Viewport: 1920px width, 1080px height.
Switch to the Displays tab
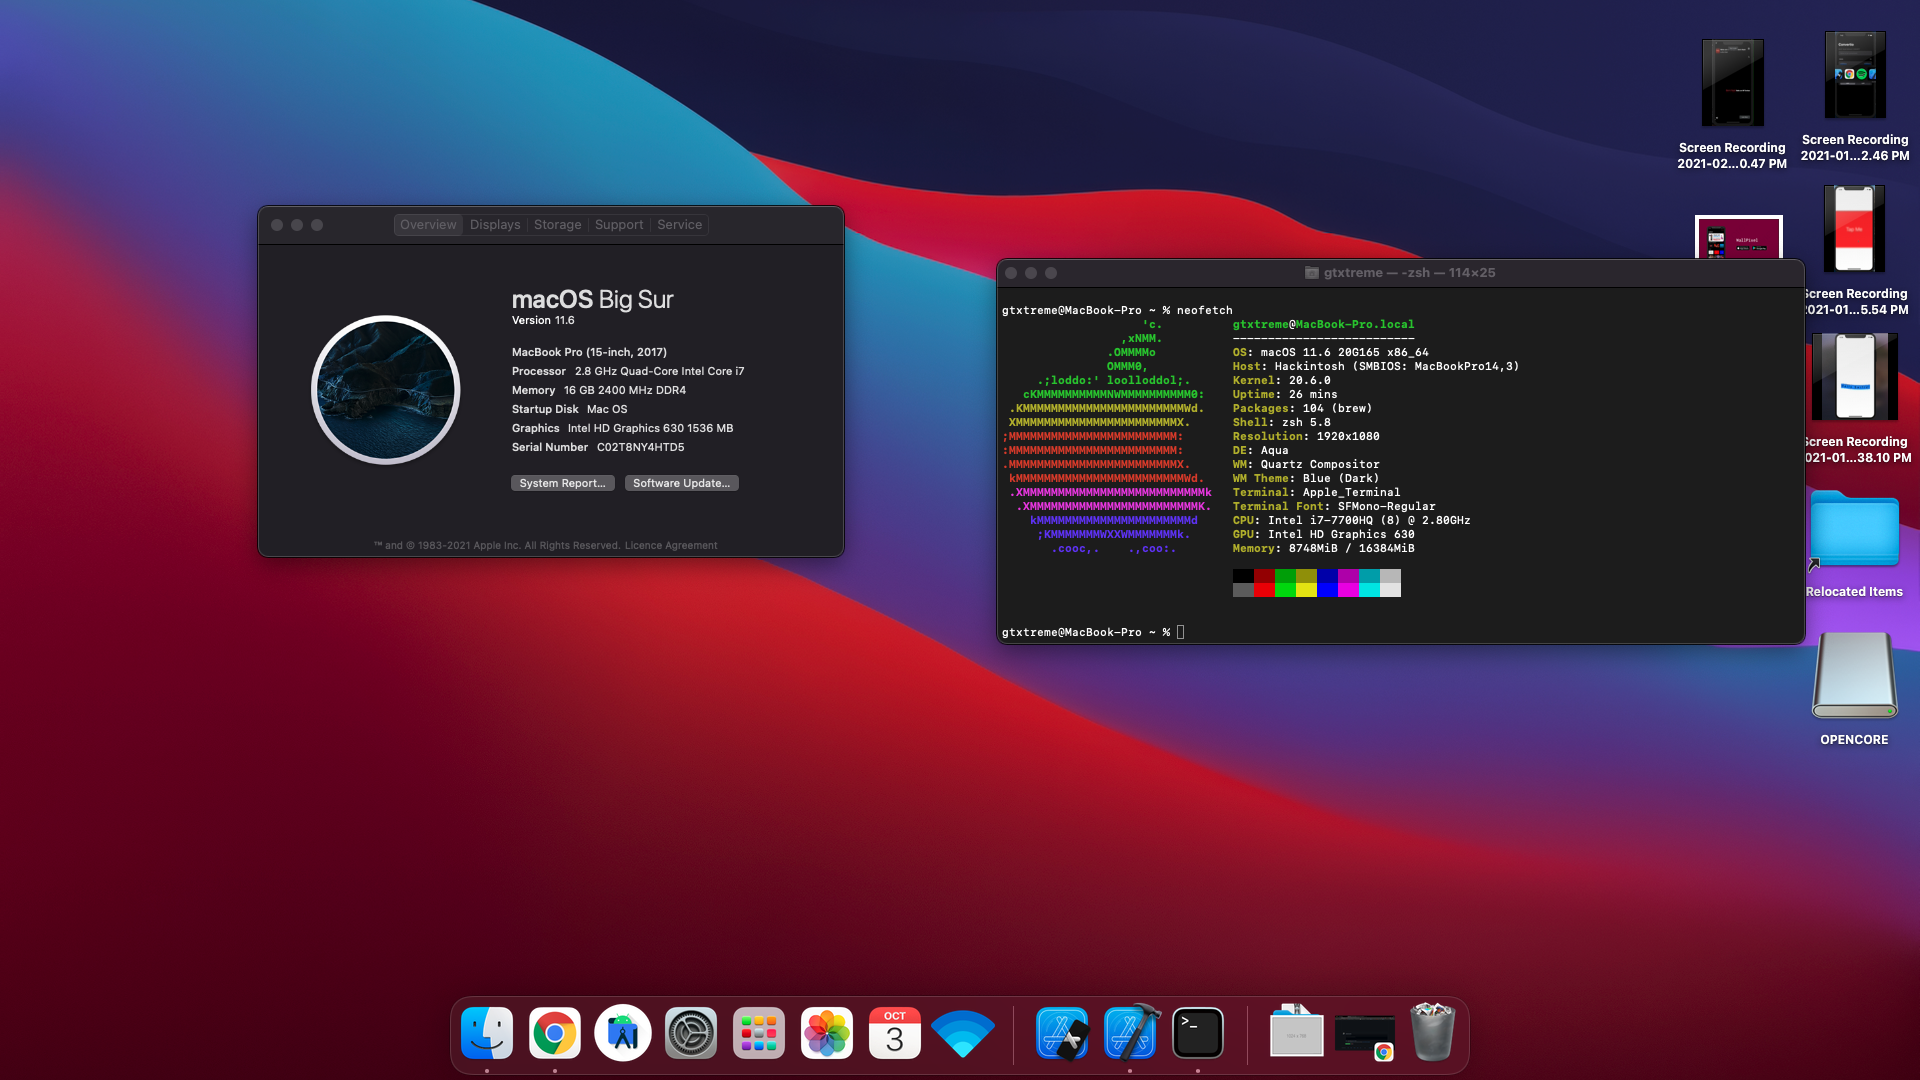click(495, 225)
